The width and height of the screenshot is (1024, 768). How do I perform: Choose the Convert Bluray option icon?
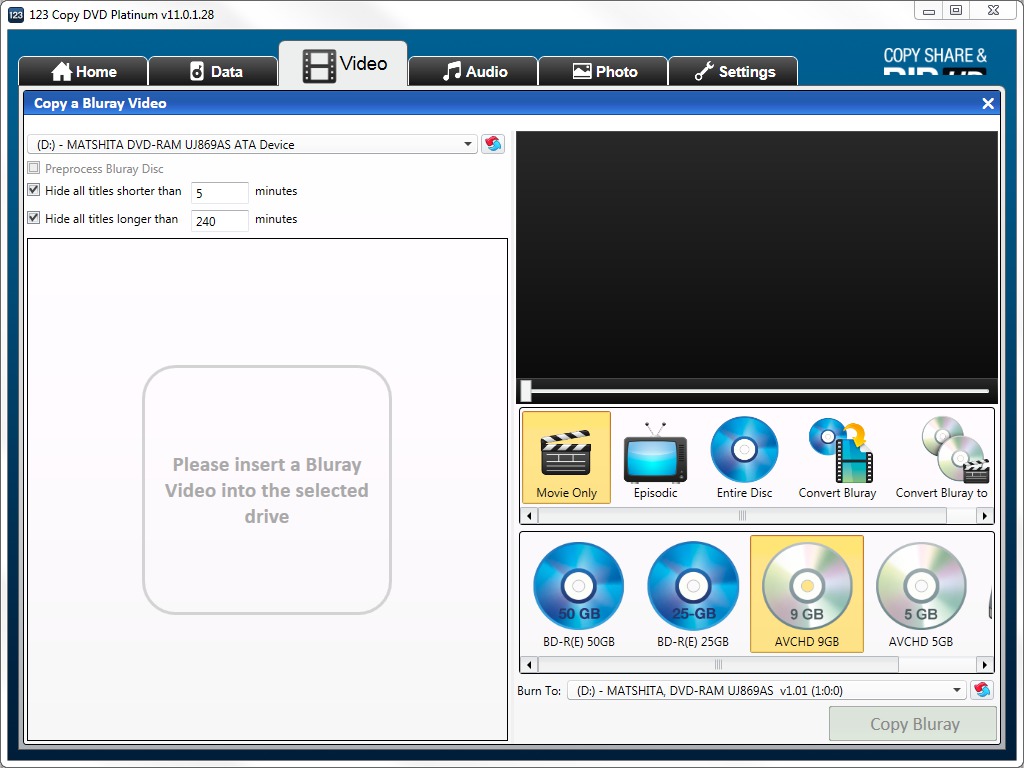tap(837, 457)
